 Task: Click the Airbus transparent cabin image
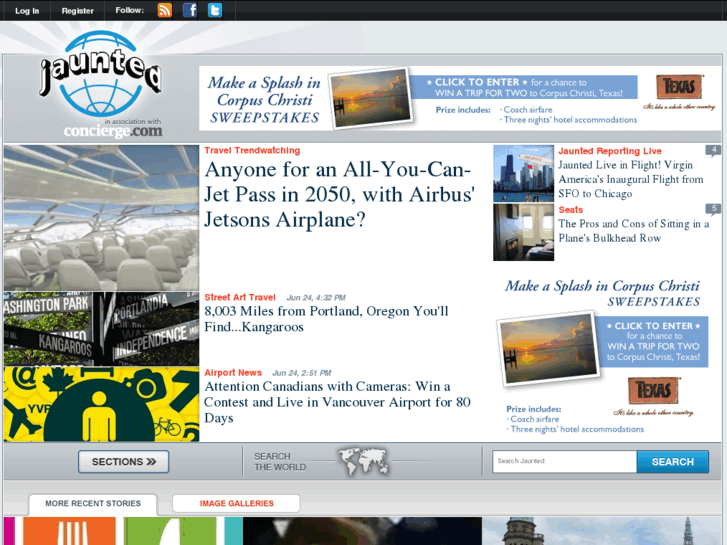pos(102,218)
